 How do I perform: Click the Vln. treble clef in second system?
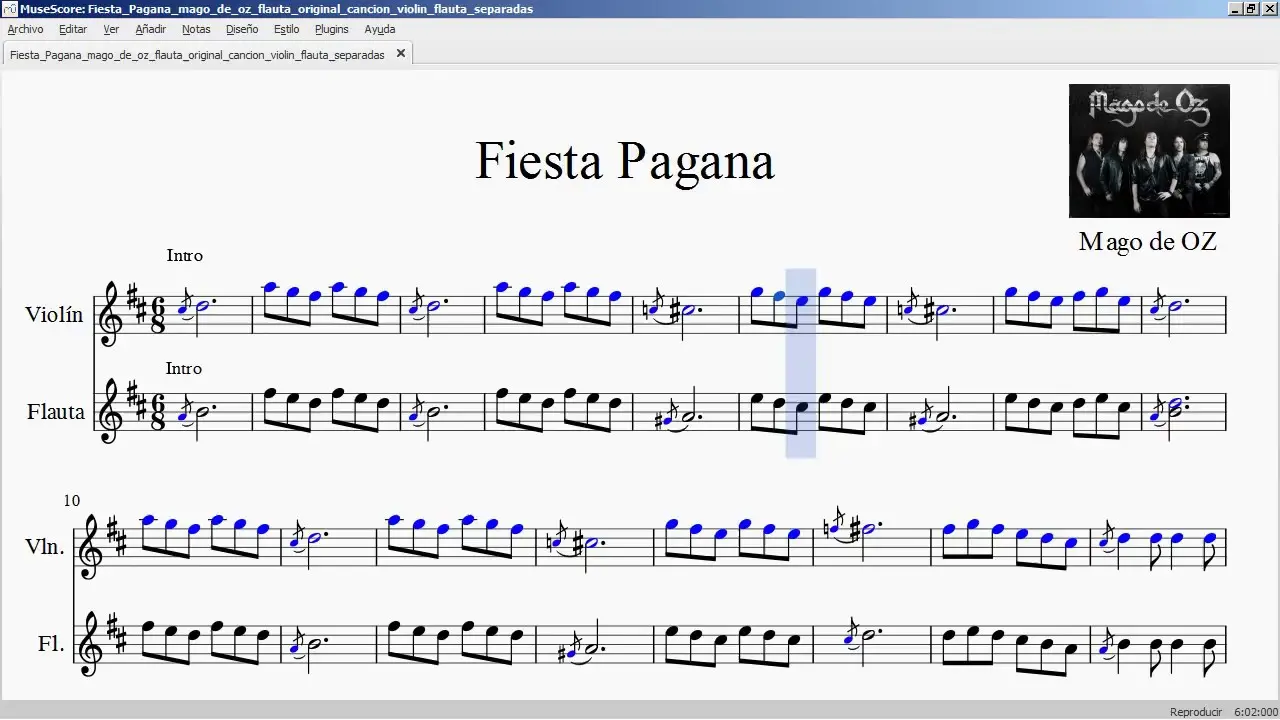click(x=90, y=546)
